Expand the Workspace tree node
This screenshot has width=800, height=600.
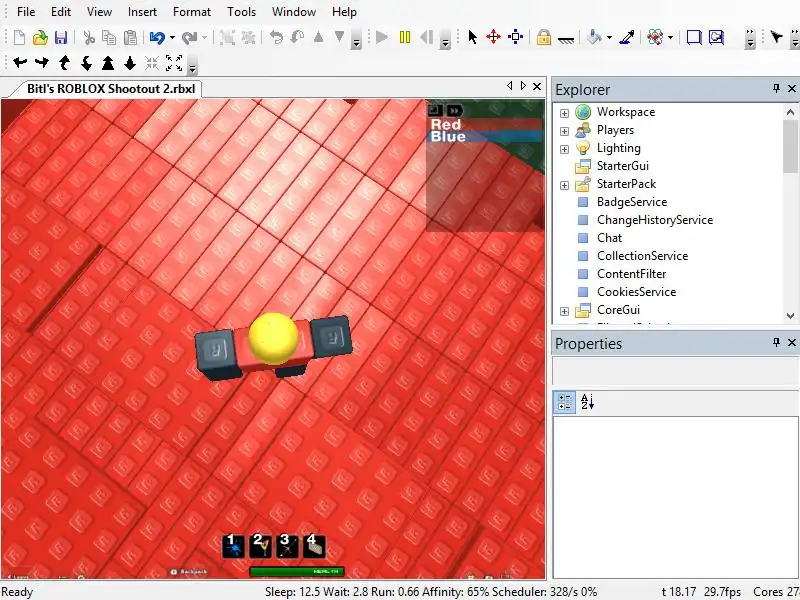pyautogui.click(x=564, y=113)
